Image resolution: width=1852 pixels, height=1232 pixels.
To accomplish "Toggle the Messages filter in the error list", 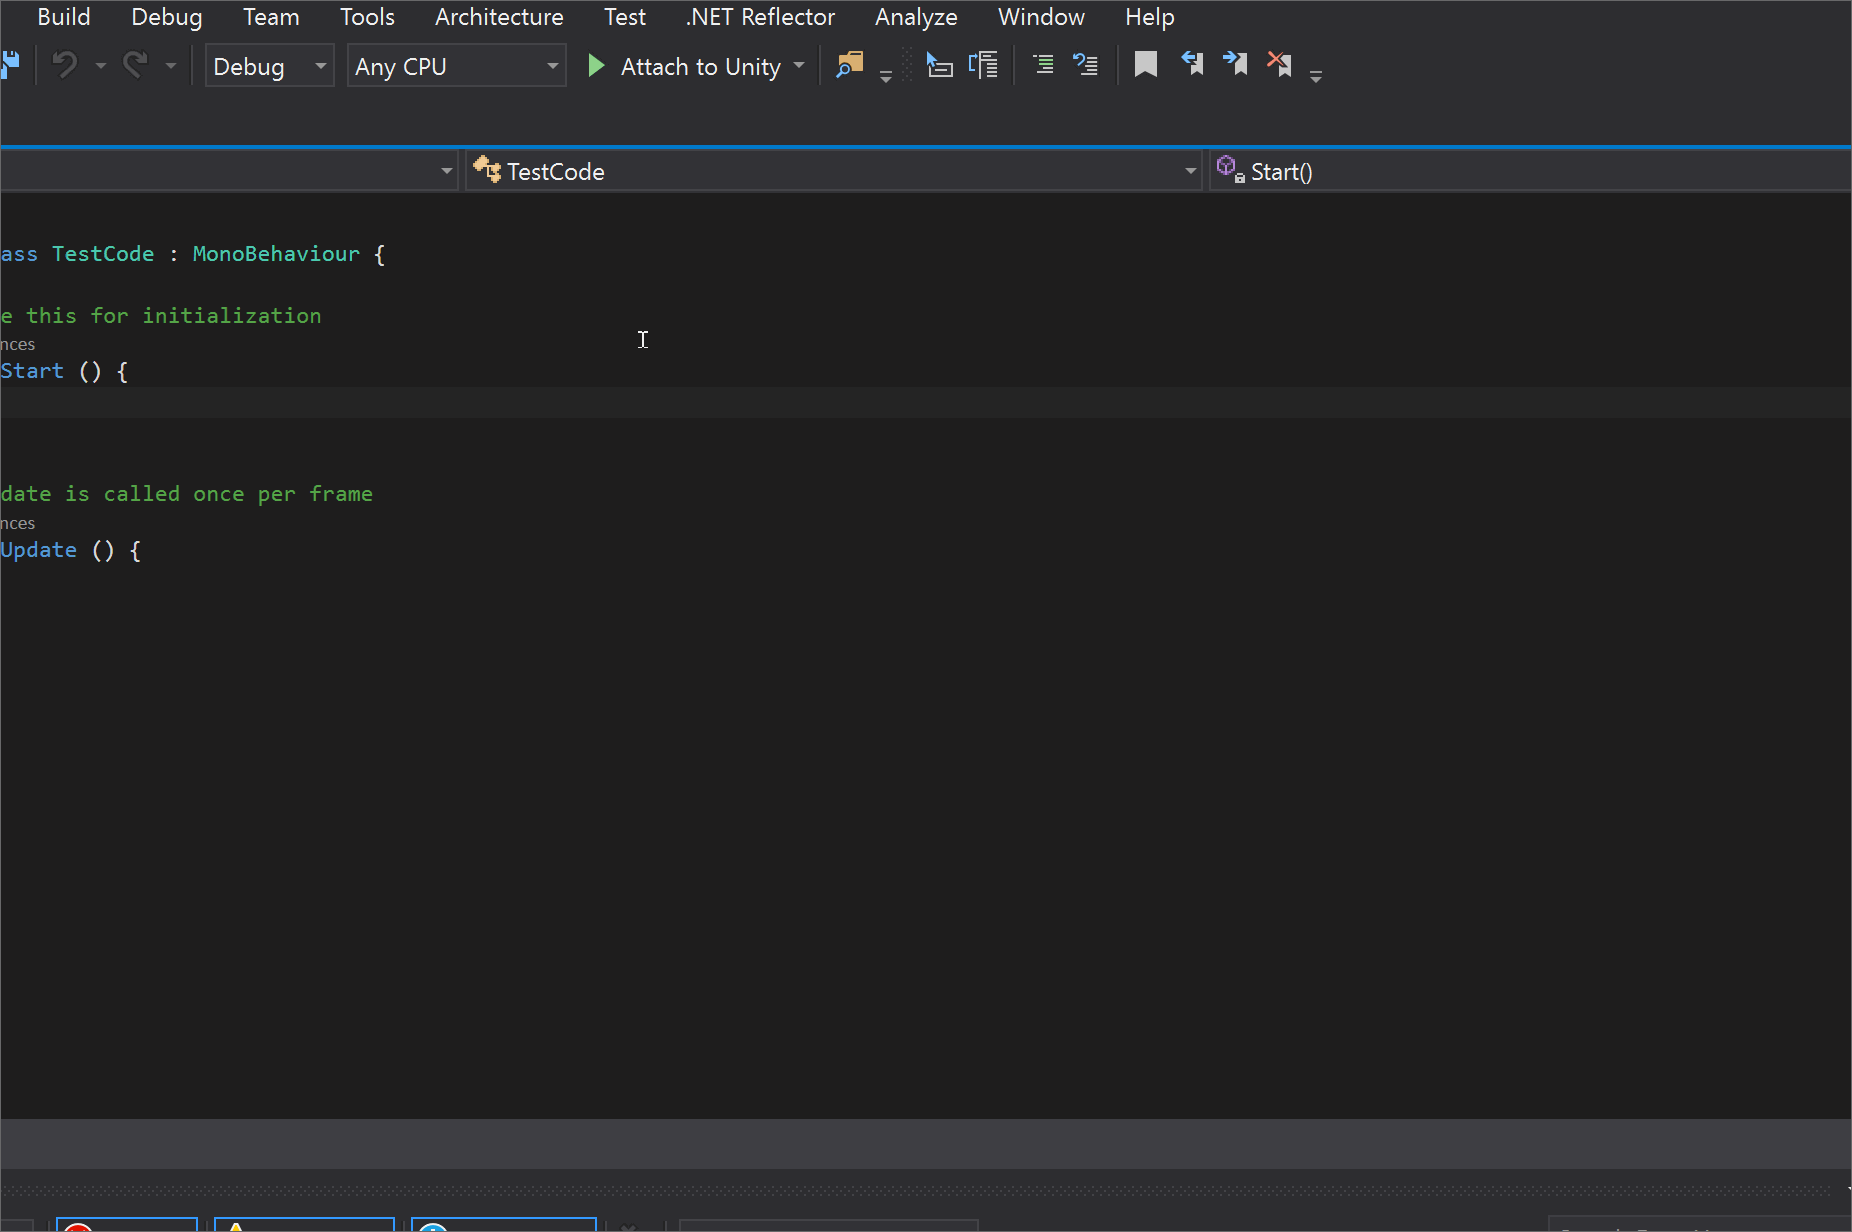I will pyautogui.click(x=504, y=1226).
